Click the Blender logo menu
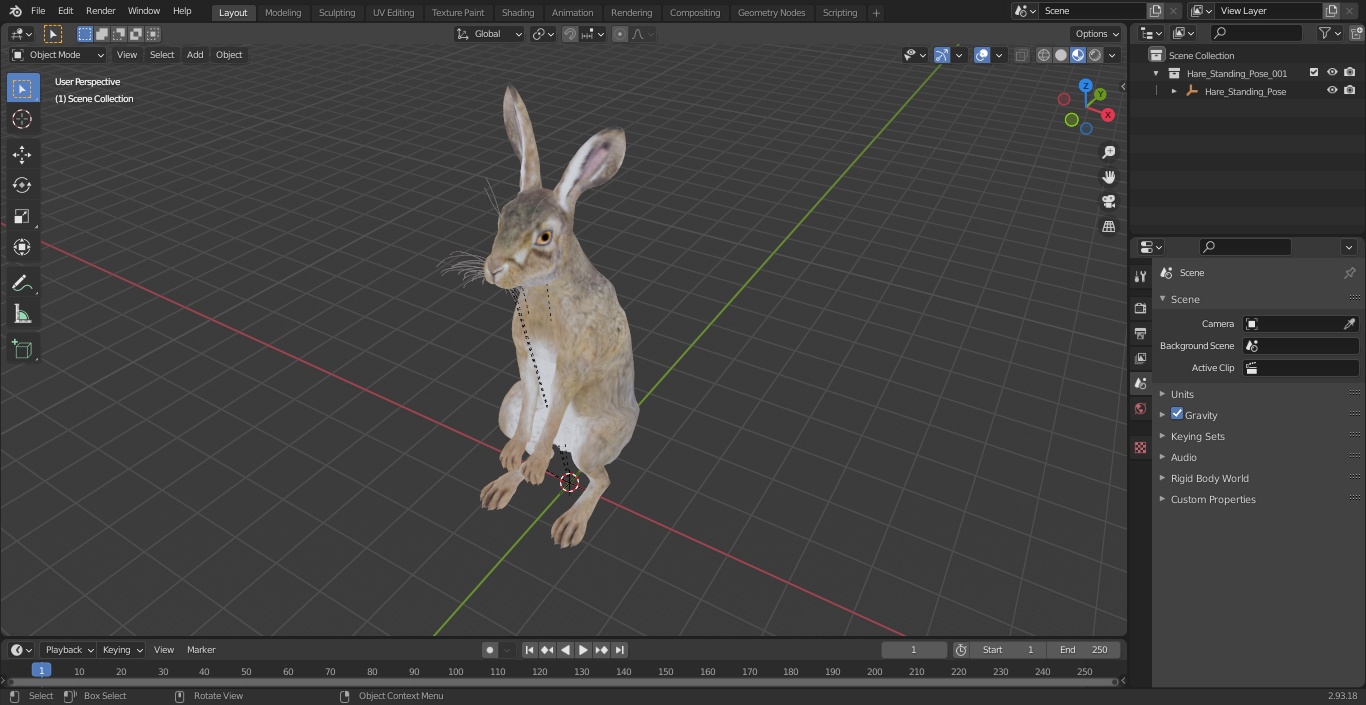1366x705 pixels. coord(15,11)
